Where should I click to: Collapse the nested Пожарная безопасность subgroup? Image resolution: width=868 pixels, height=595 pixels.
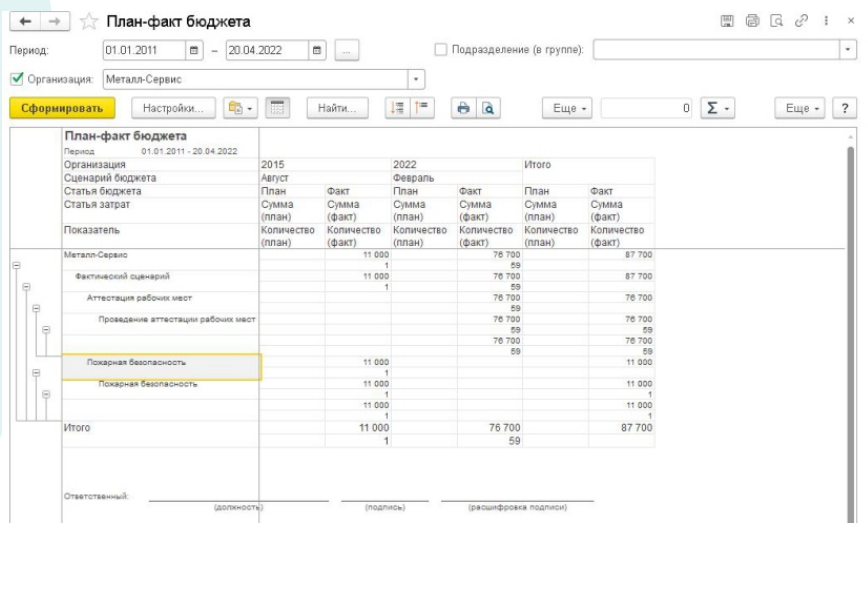tap(46, 395)
